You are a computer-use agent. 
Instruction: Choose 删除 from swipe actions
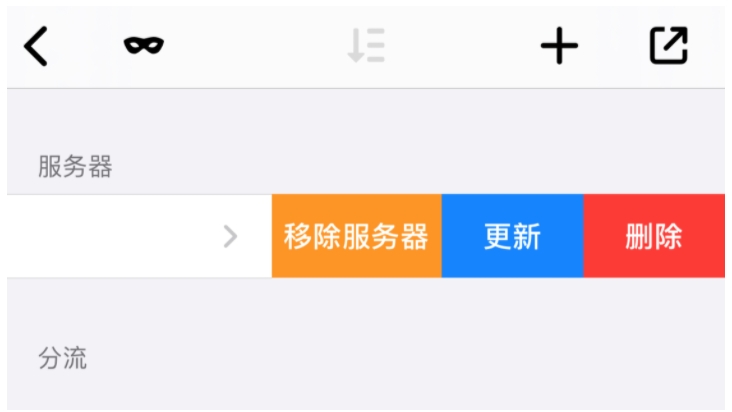pyautogui.click(x=654, y=236)
